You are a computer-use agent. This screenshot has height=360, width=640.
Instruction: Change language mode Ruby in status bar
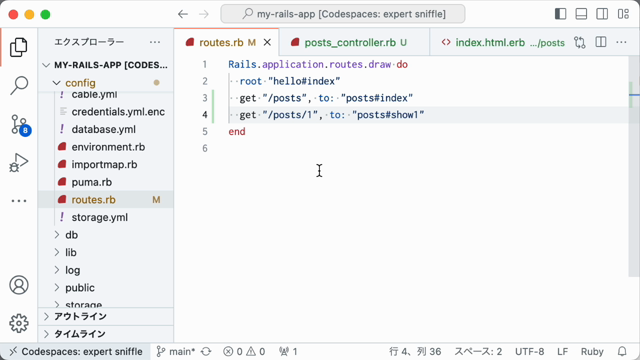point(592,351)
